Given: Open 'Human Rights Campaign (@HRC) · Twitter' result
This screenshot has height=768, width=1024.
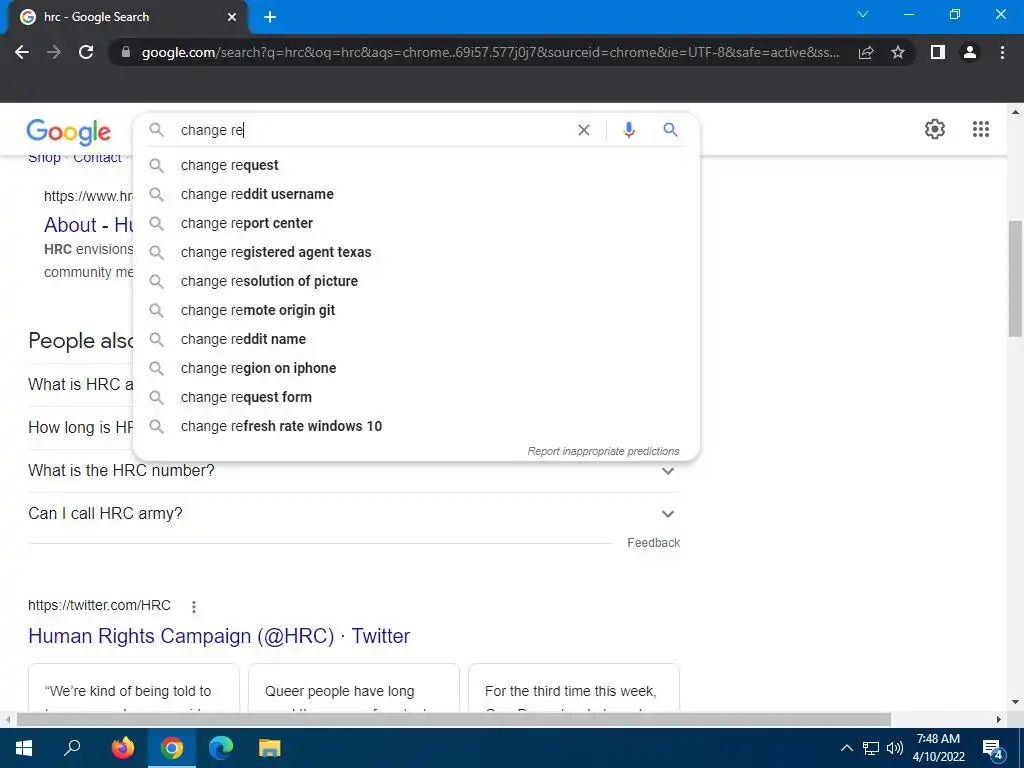Looking at the screenshot, I should coord(219,636).
